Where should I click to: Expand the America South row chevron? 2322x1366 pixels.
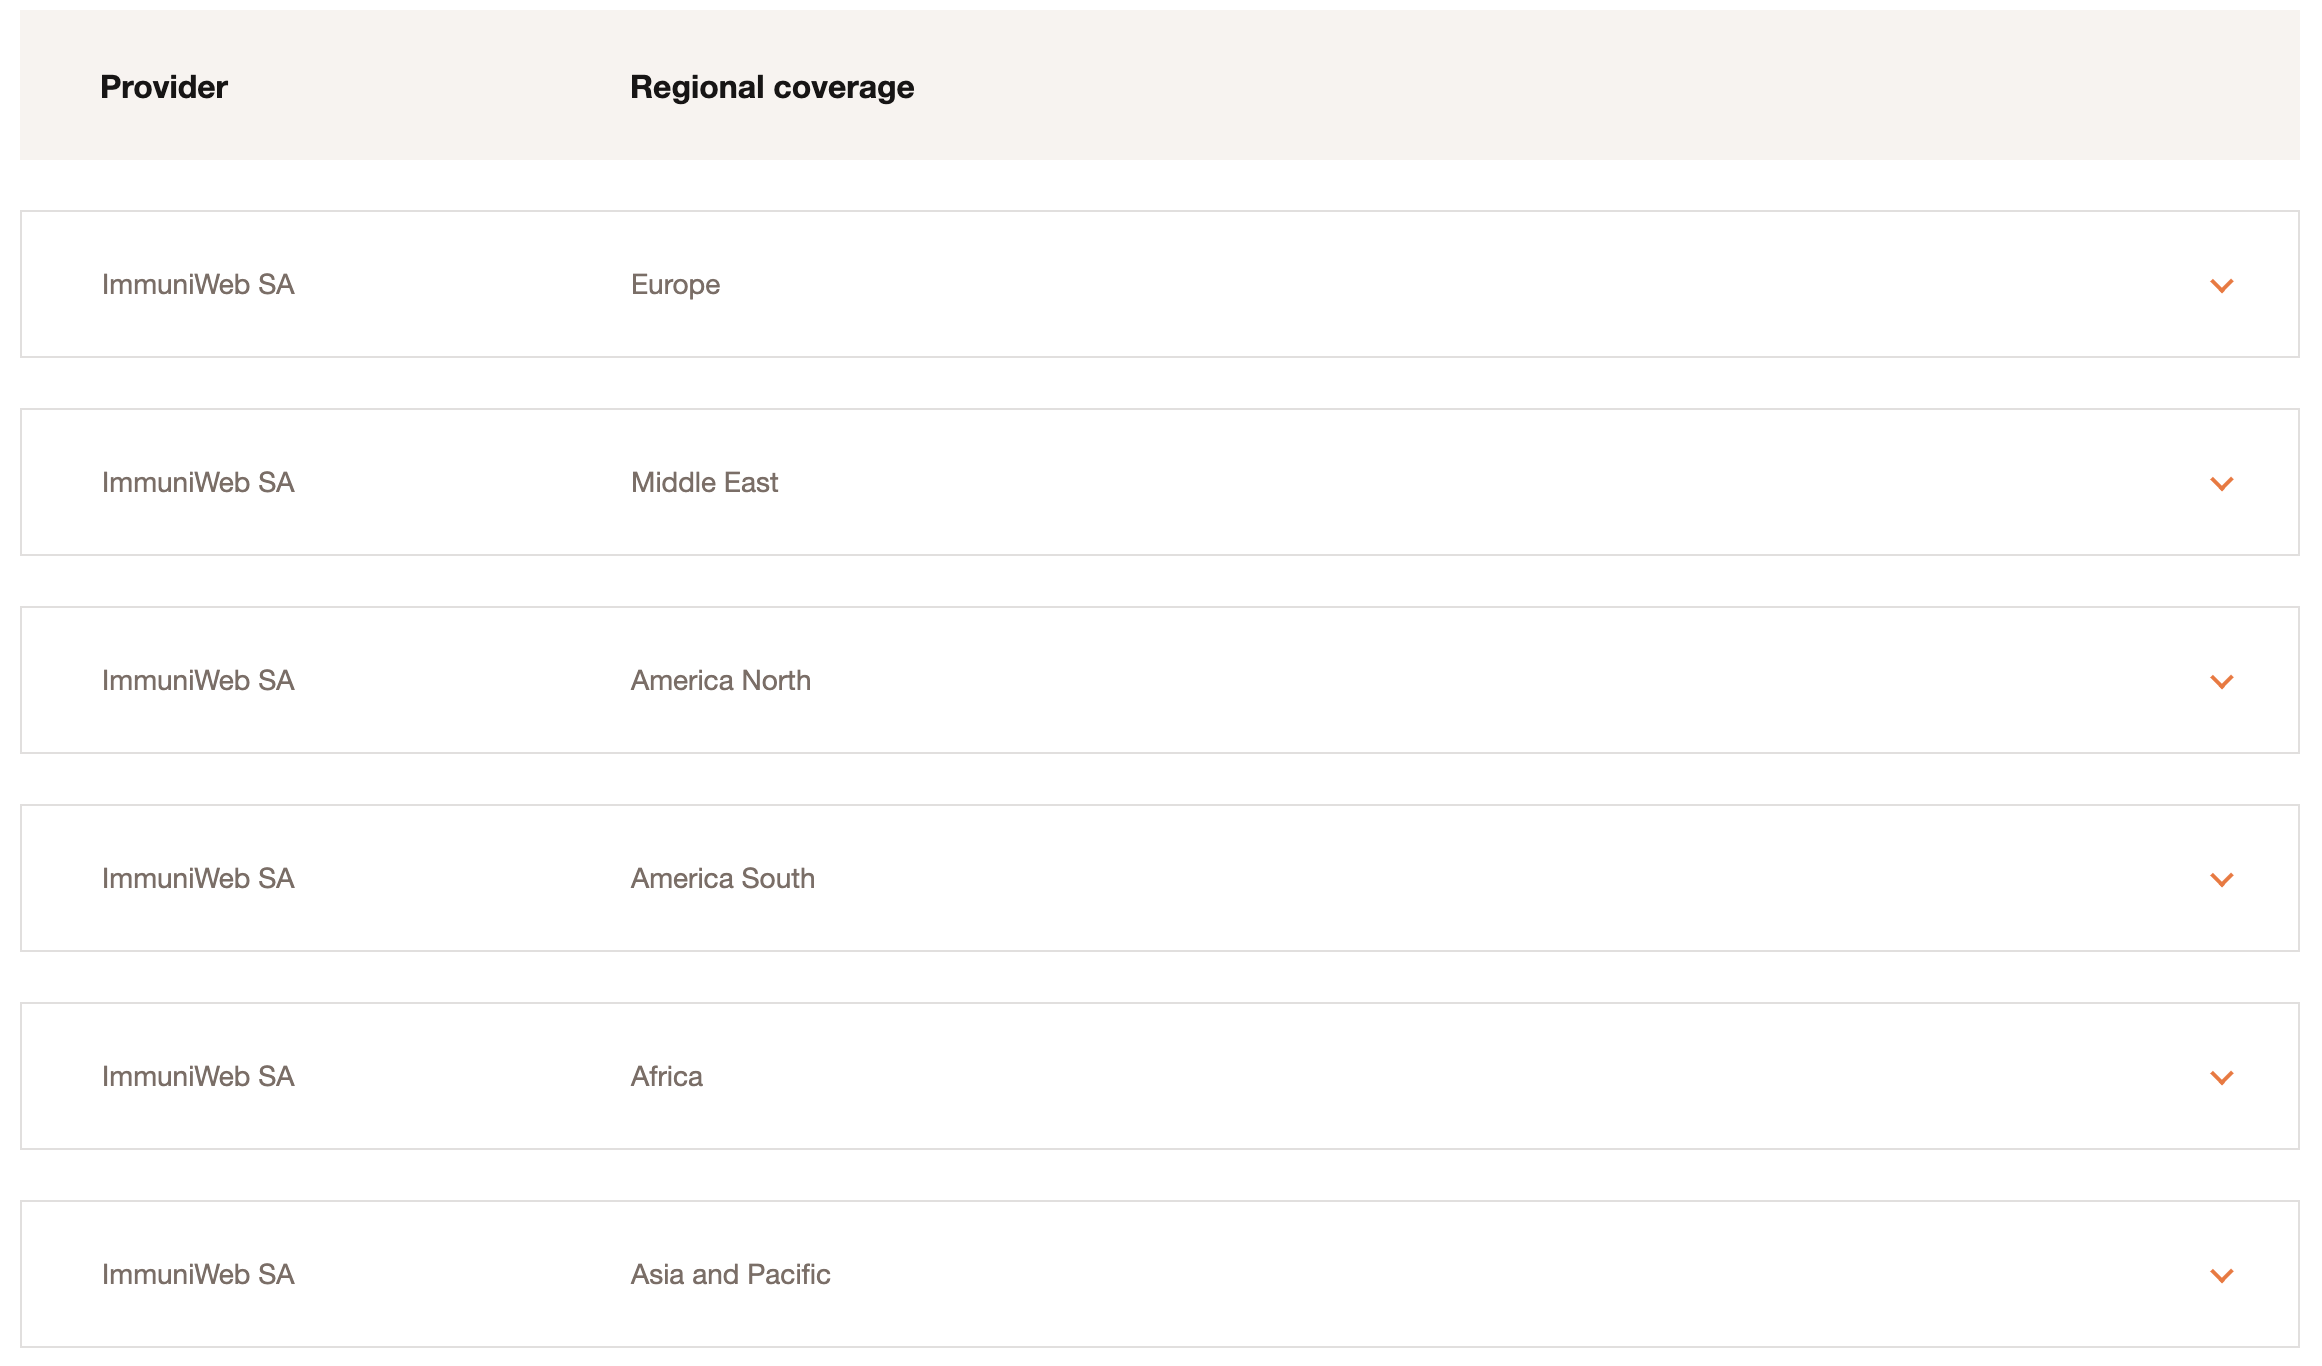(x=2221, y=880)
